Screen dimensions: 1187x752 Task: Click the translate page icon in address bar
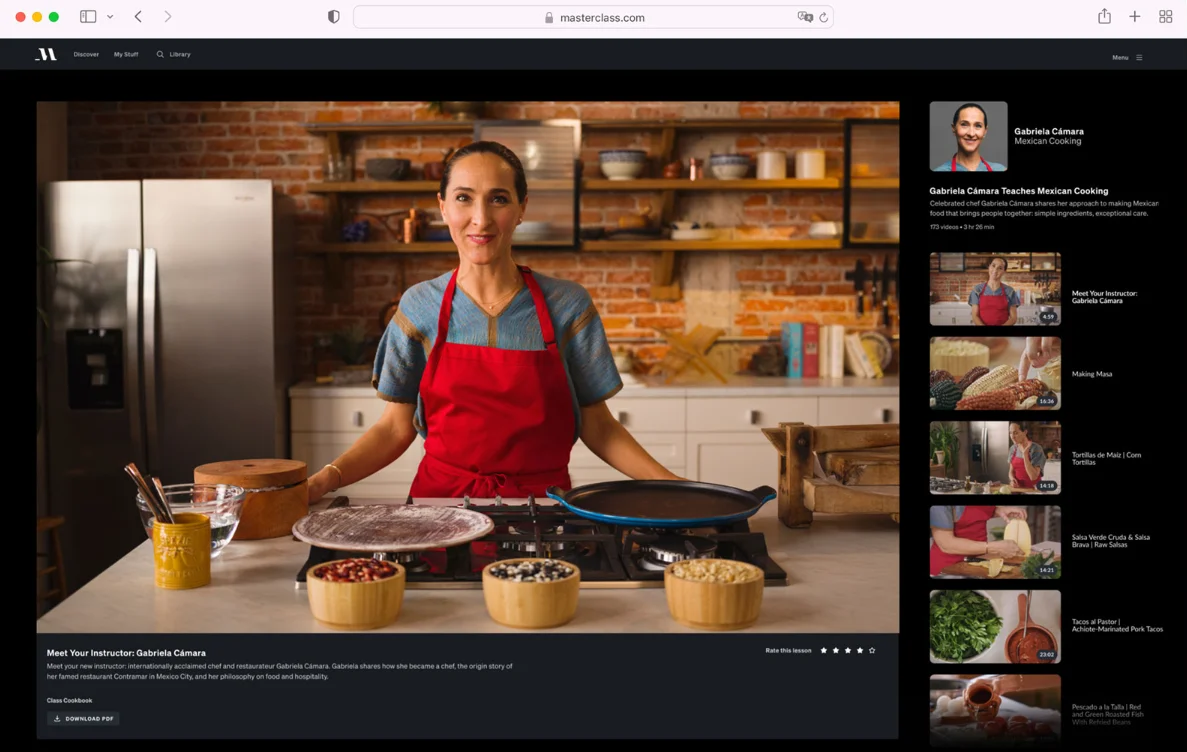point(804,17)
